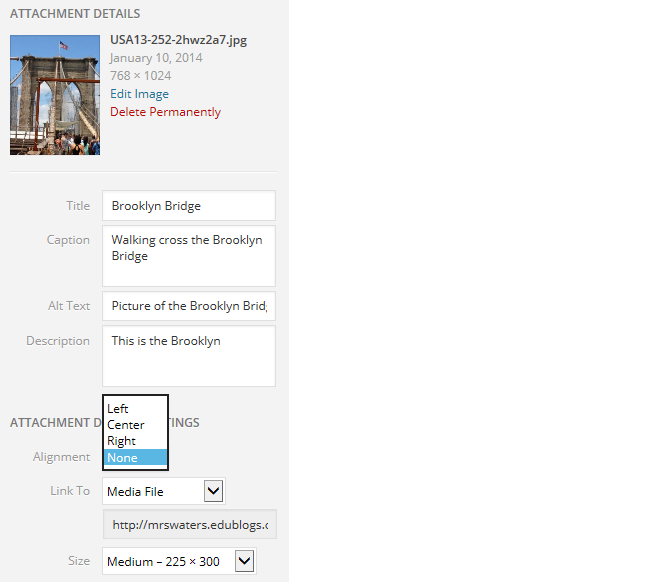Open the Link To Media File dropdown

pos(164,491)
